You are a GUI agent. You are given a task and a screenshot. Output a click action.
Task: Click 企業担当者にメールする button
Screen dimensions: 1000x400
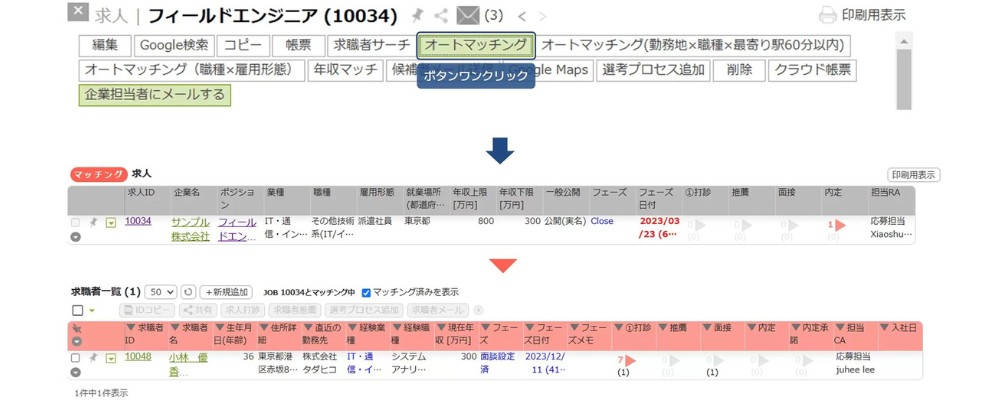click(x=155, y=95)
